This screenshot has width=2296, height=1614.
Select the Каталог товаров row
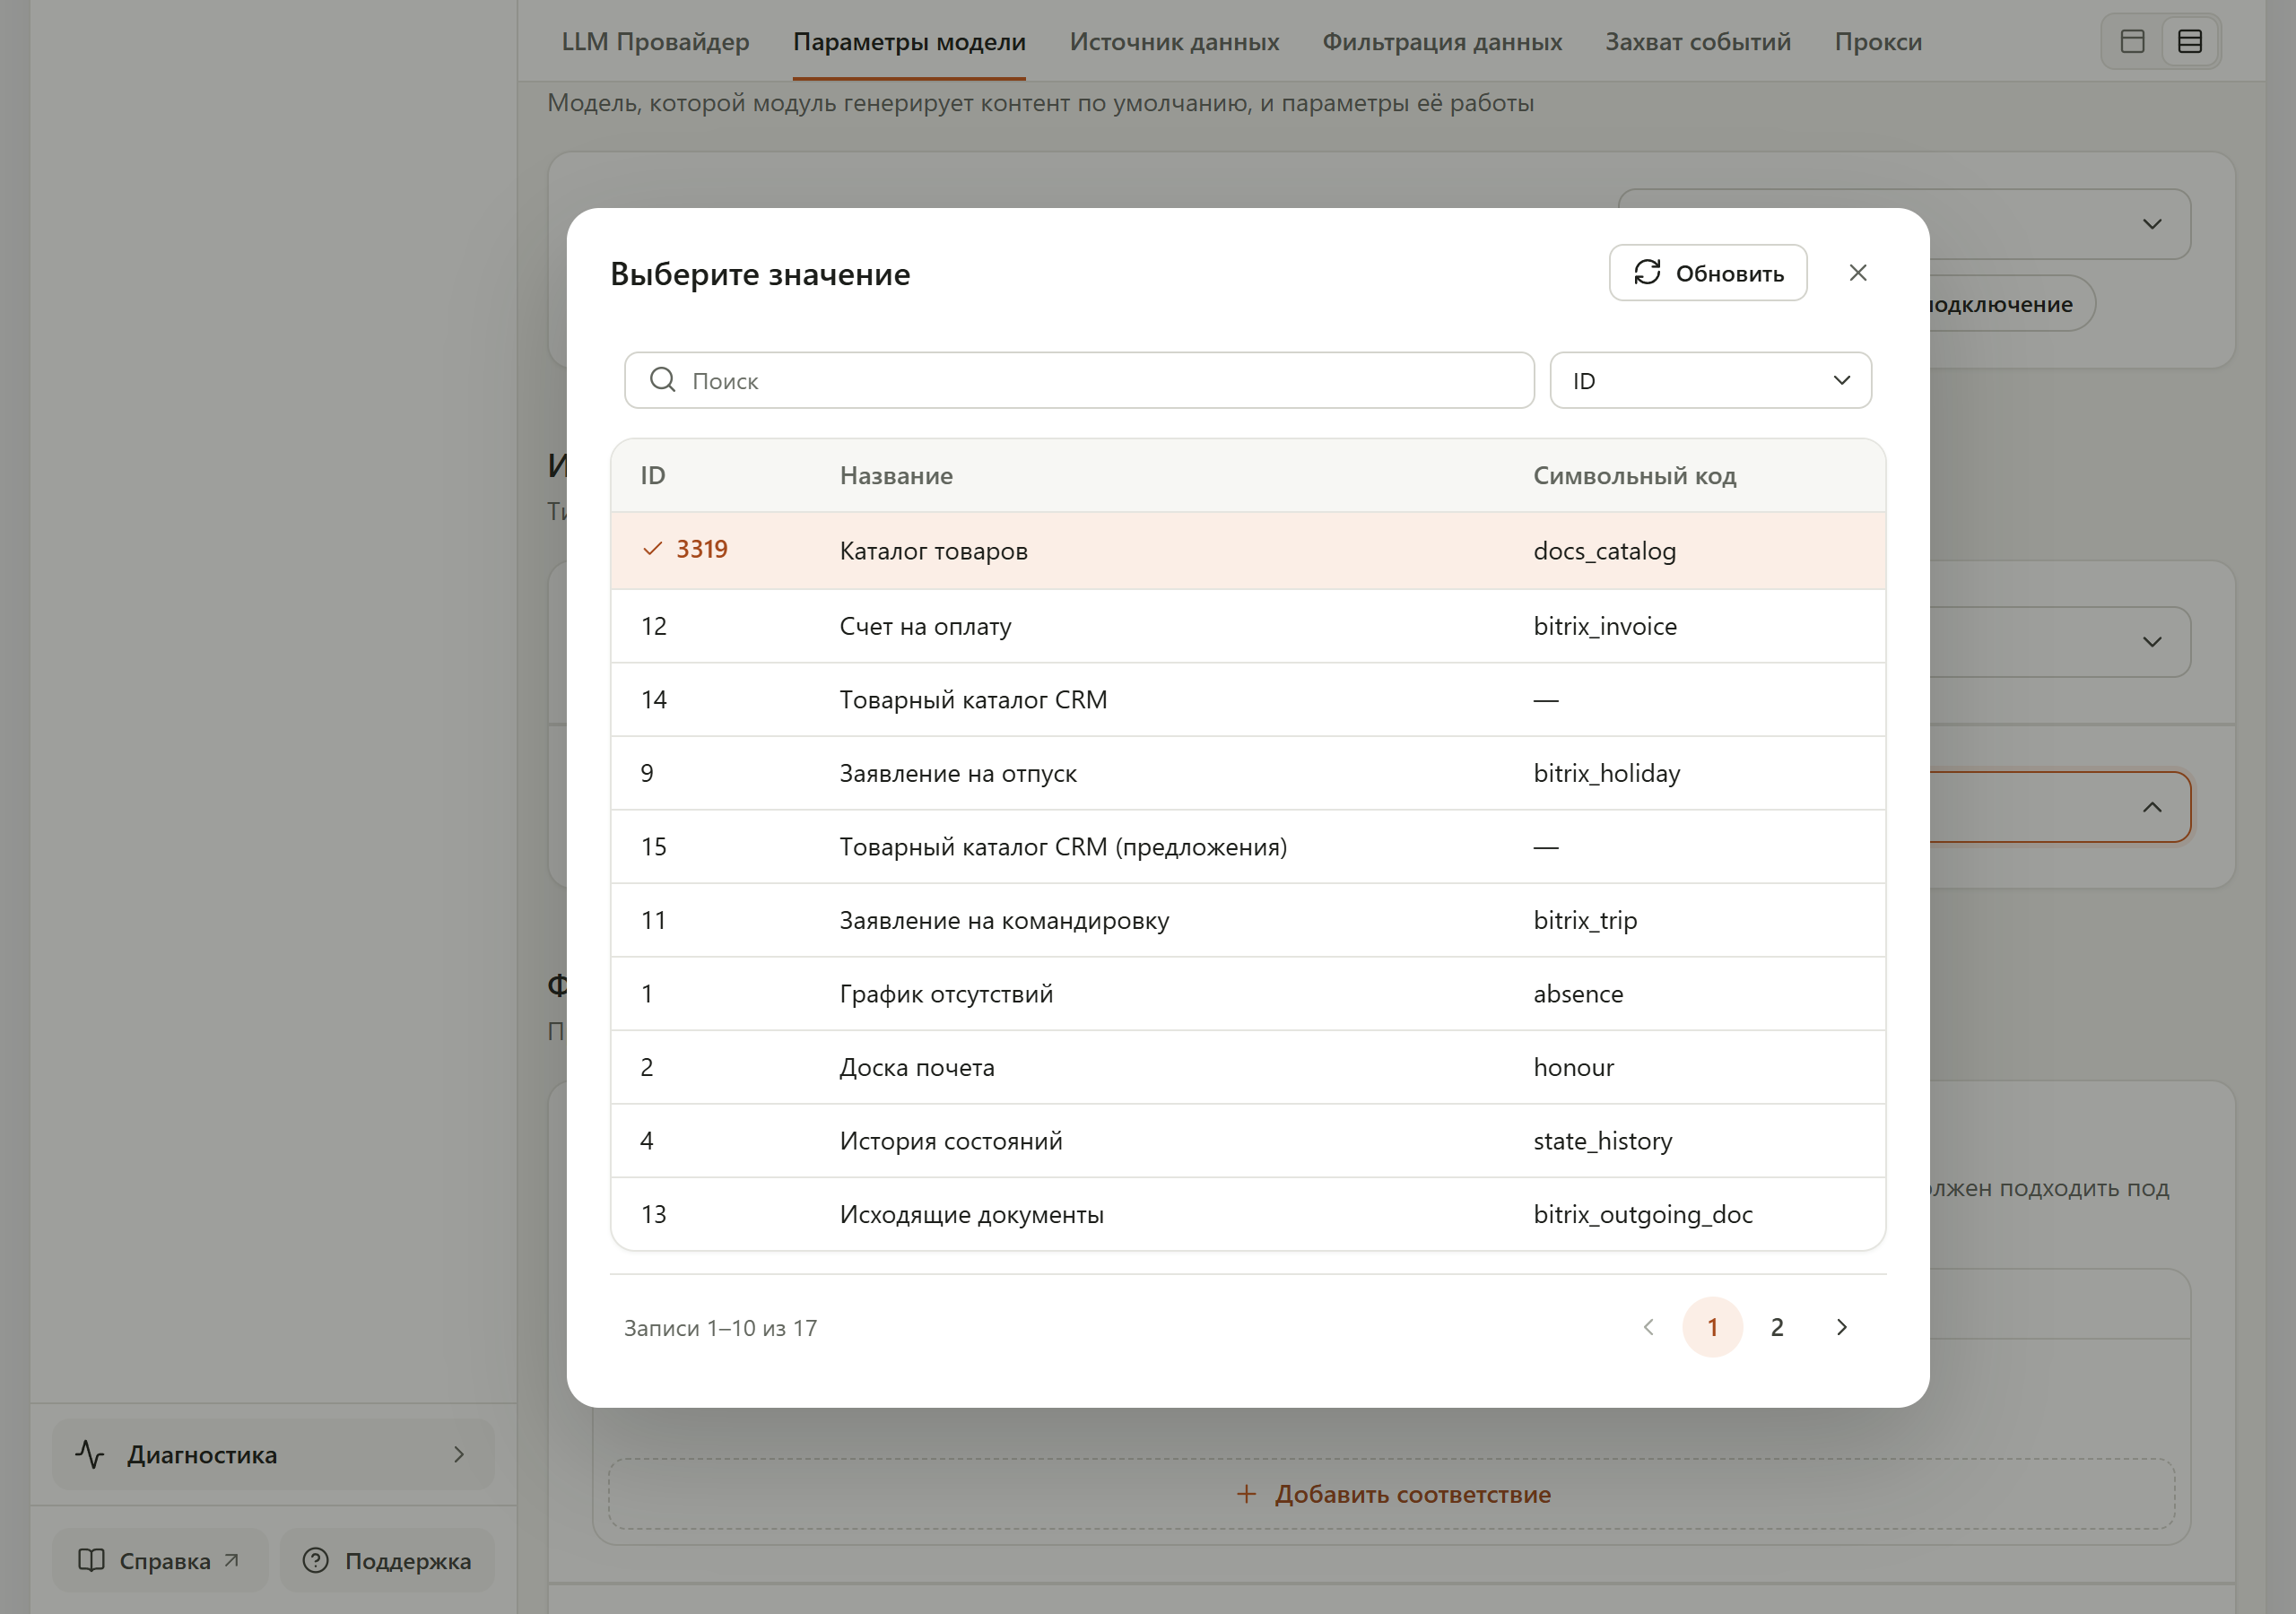[1248, 550]
